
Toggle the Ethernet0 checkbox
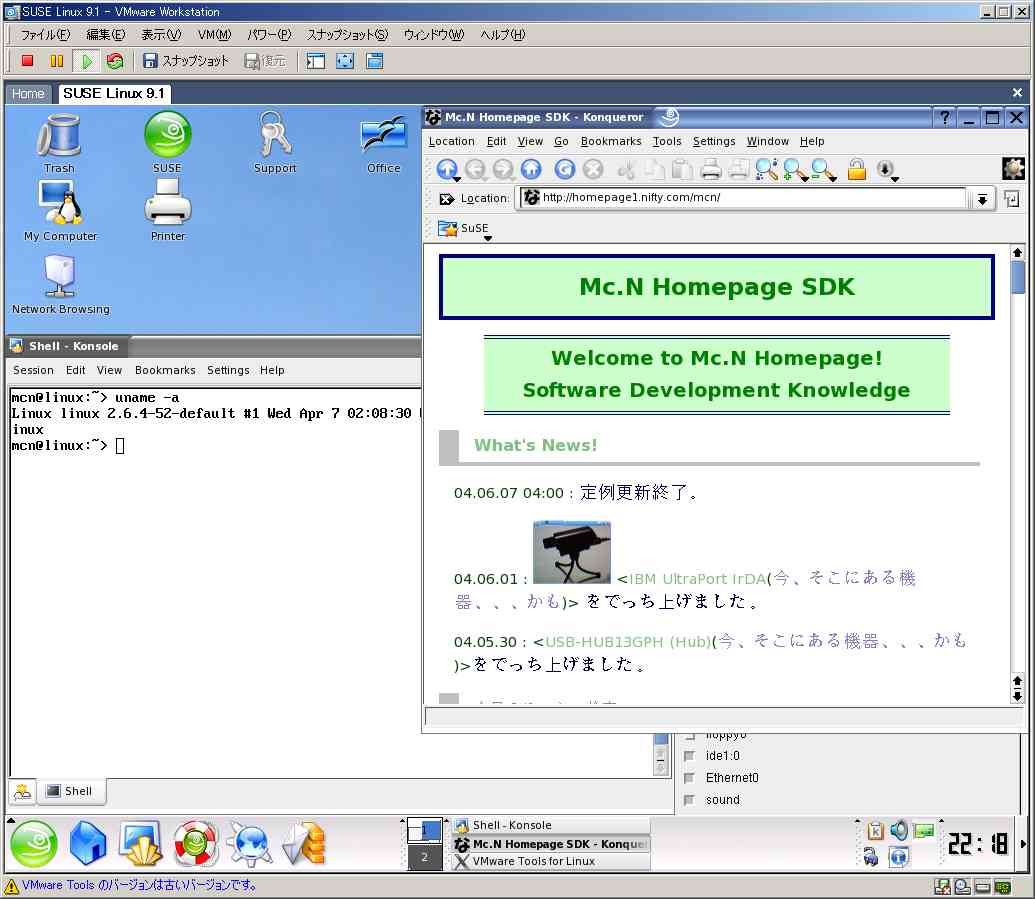689,778
